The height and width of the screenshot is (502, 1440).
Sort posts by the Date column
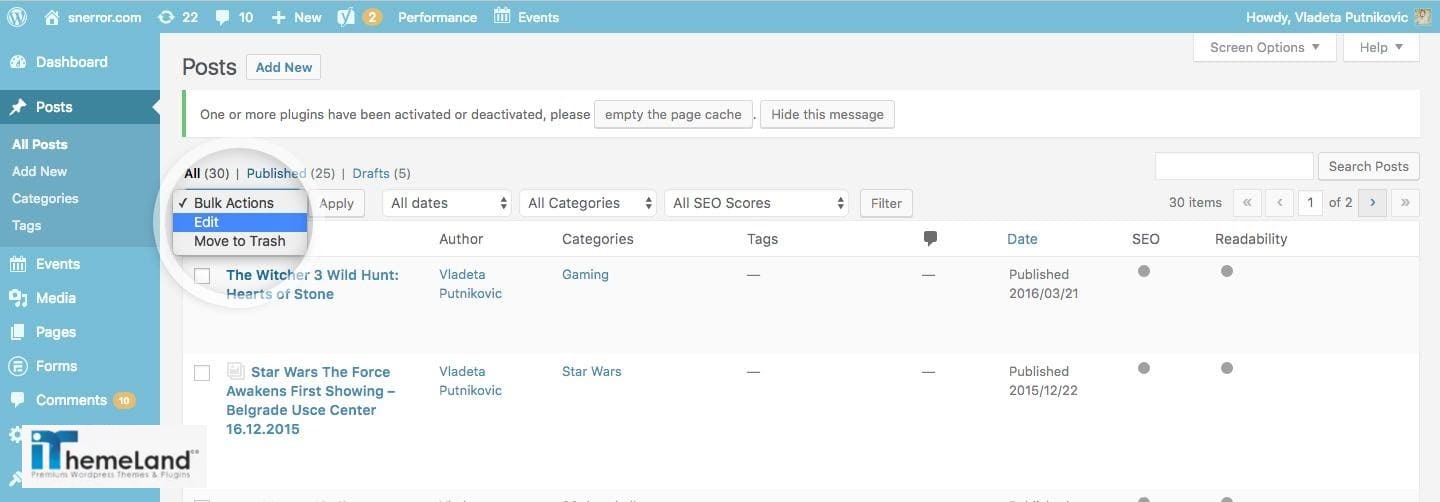[x=1022, y=239]
